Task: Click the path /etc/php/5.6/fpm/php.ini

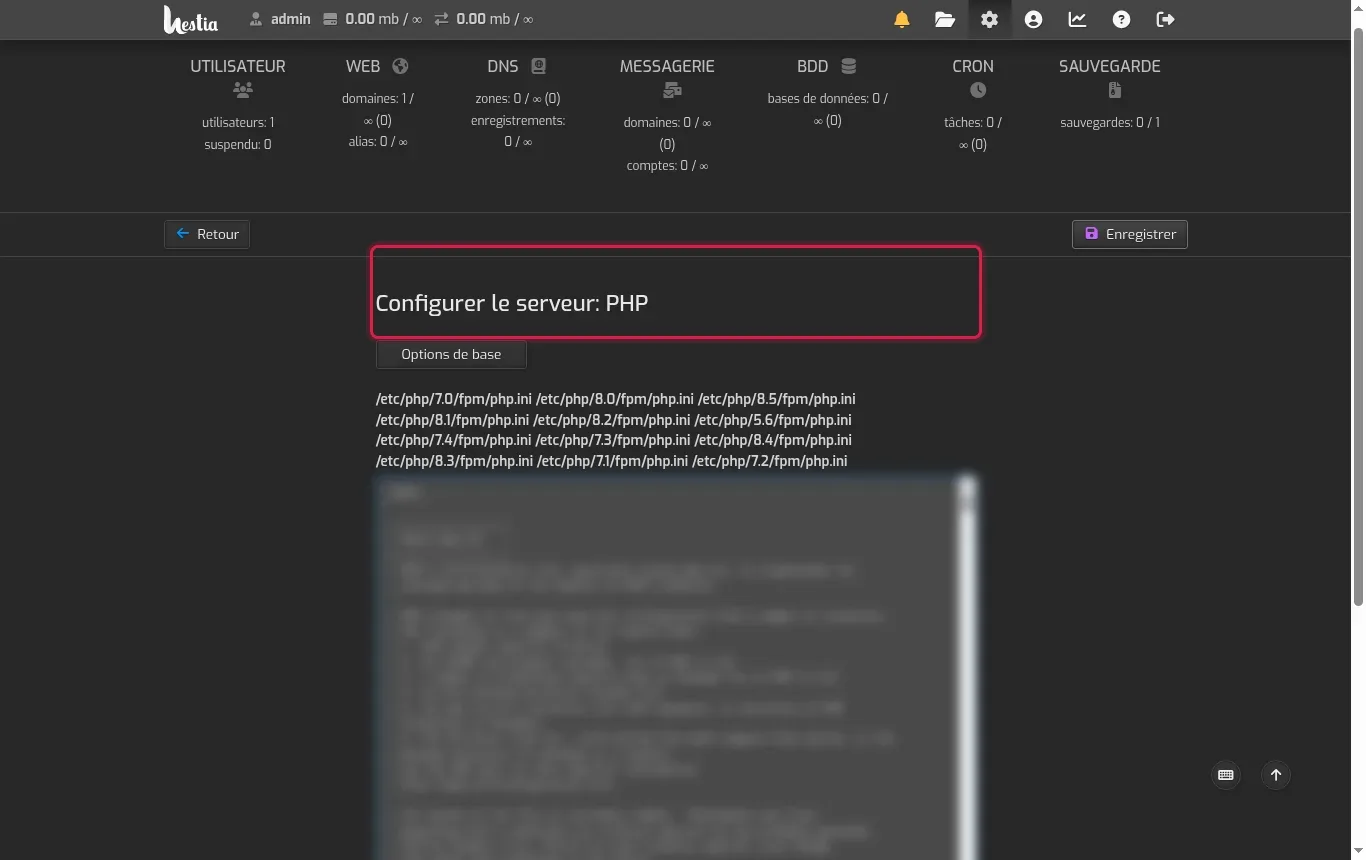Action: tap(773, 420)
